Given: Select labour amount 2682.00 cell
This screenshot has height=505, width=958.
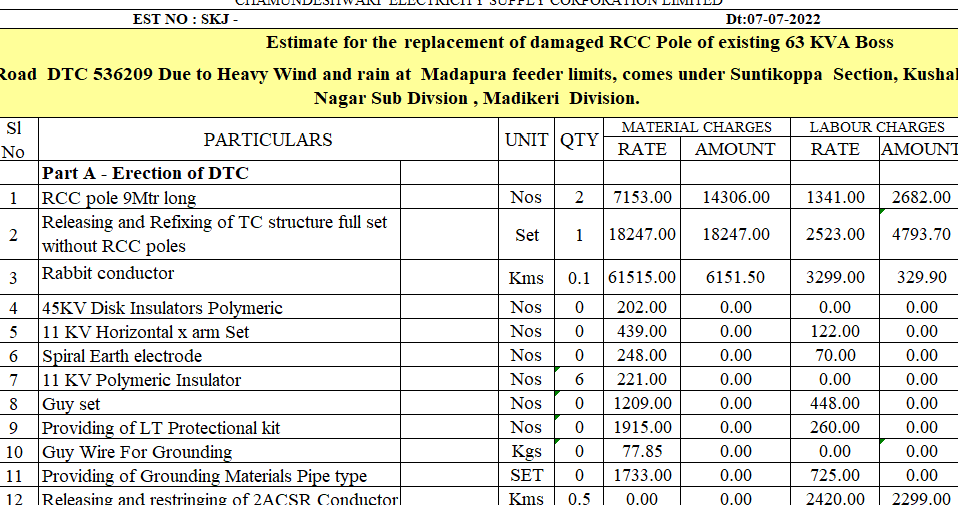Looking at the screenshot, I should (920, 197).
